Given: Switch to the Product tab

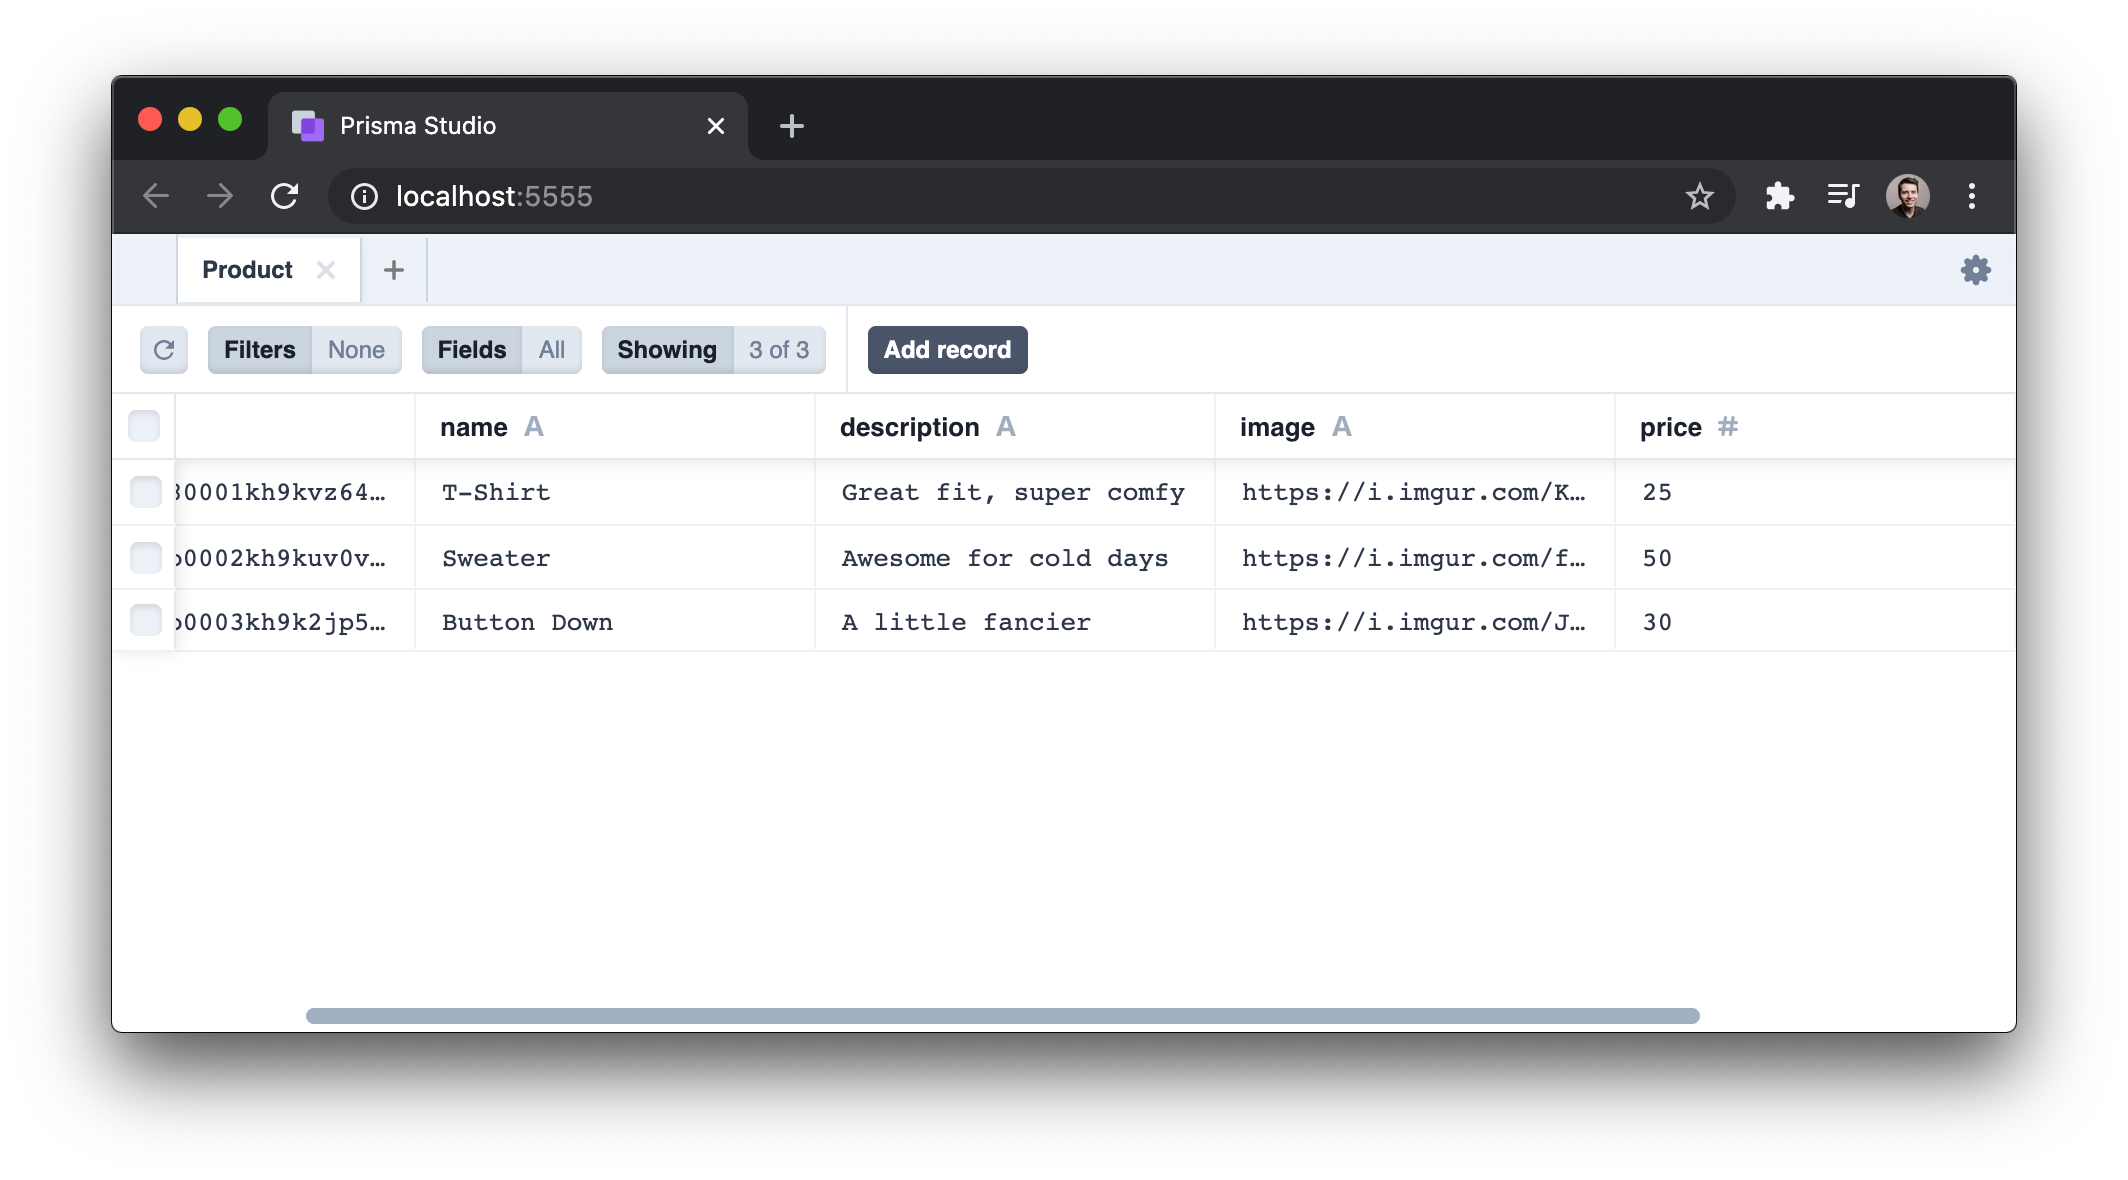Looking at the screenshot, I should (247, 270).
